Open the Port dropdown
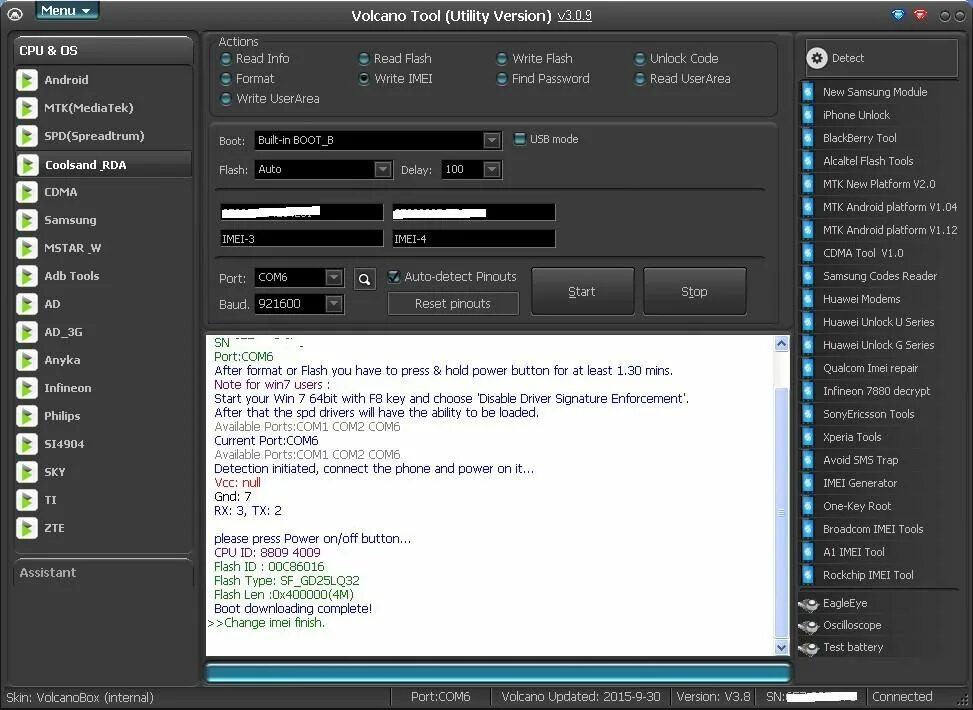This screenshot has width=973, height=710. (334, 277)
